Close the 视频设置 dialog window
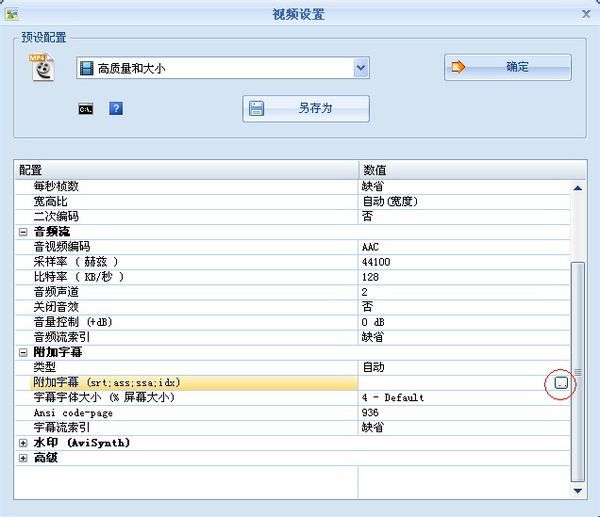Screen dimensions: 600x517 pyautogui.click(x=583, y=14)
